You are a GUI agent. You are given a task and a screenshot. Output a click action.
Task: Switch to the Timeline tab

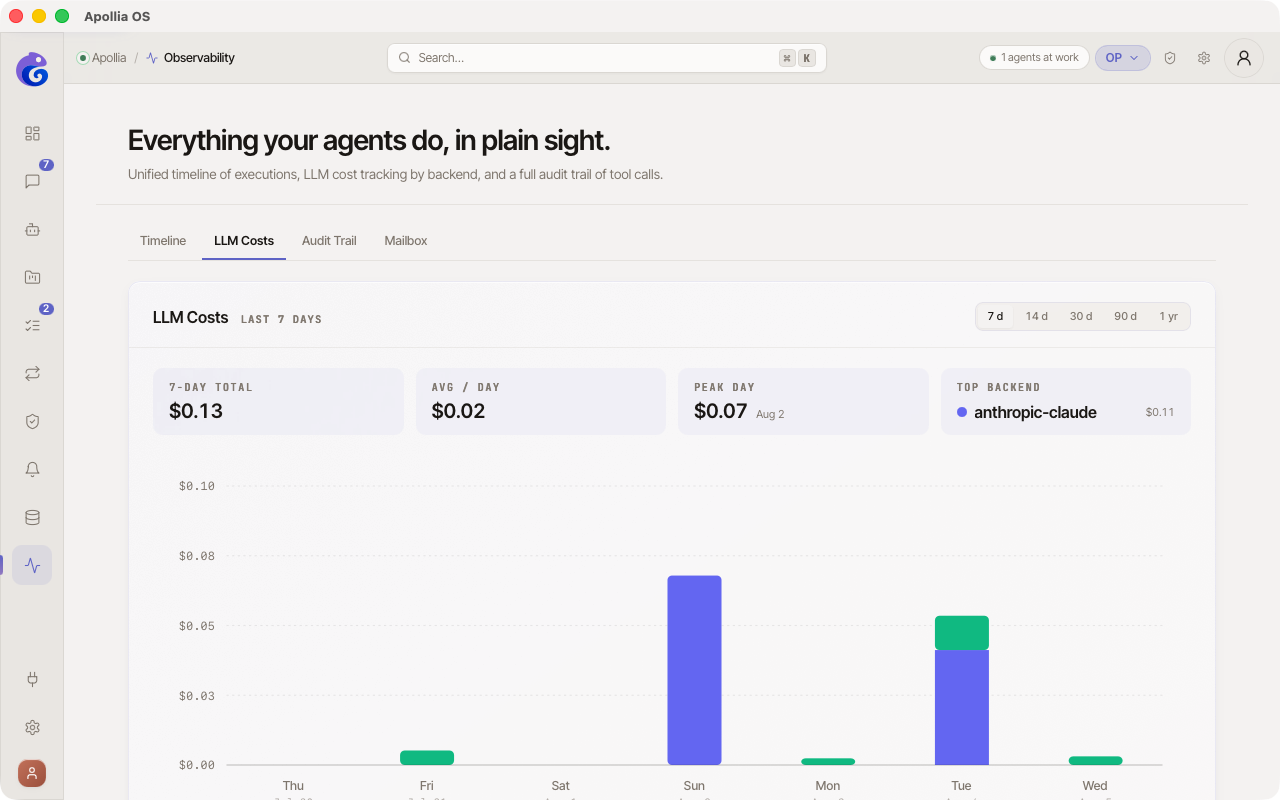point(163,241)
